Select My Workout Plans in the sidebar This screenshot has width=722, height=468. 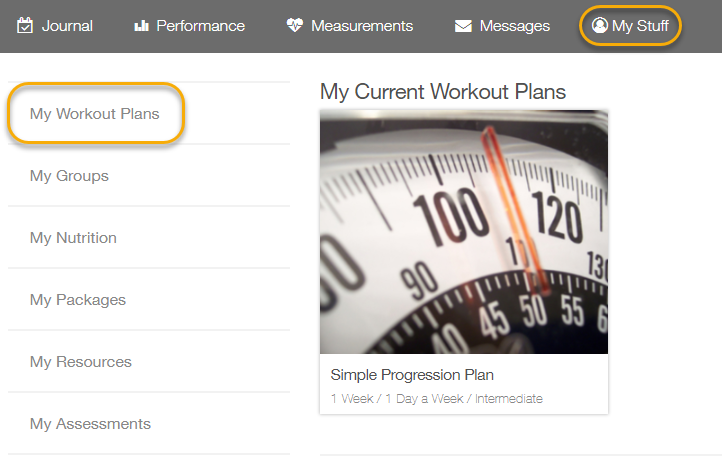(95, 113)
